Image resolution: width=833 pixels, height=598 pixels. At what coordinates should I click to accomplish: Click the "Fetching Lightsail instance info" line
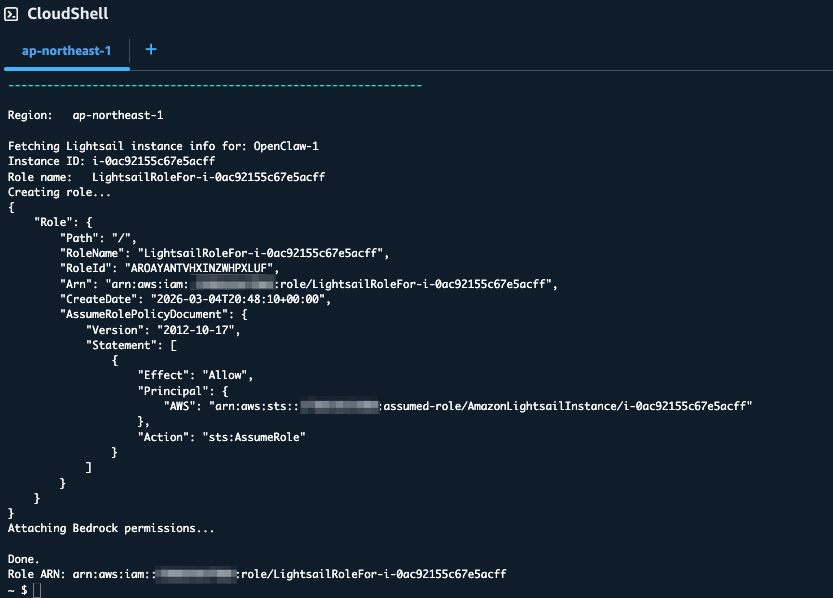click(x=163, y=146)
